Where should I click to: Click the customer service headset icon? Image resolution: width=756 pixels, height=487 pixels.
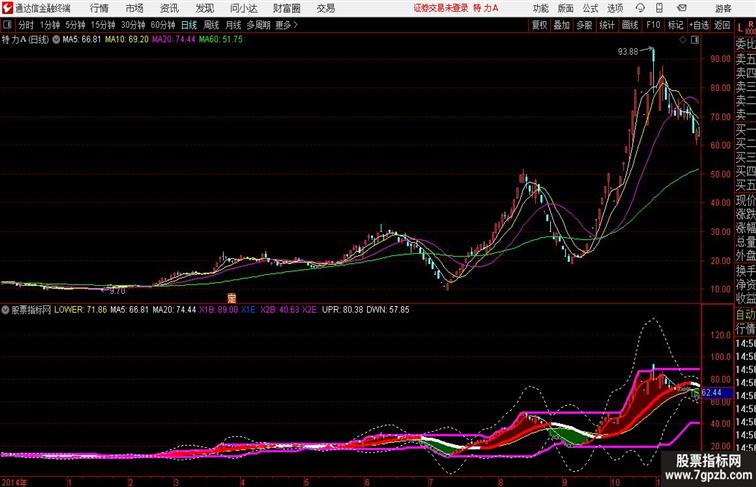coord(640,8)
